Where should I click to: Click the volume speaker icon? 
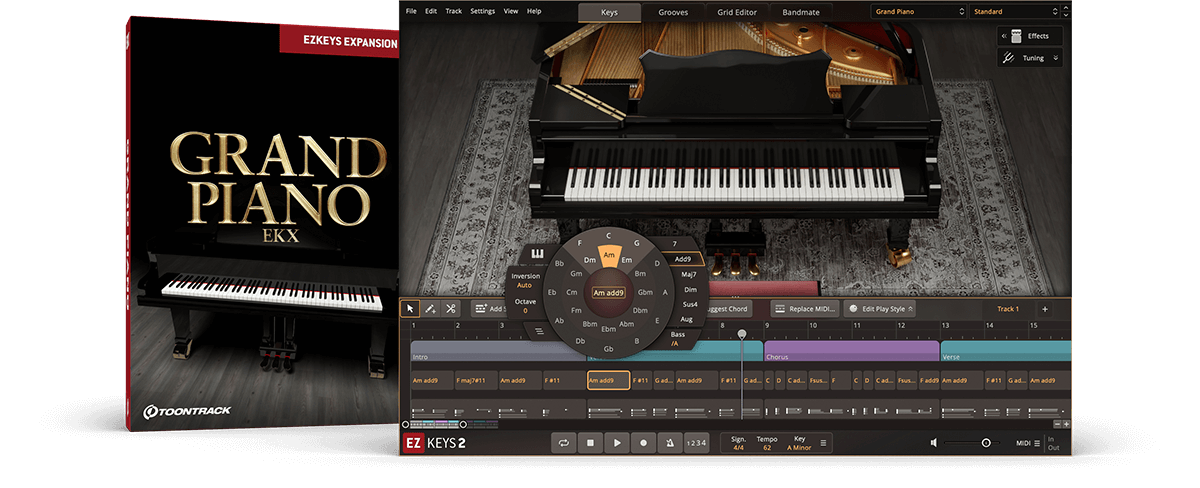[933, 443]
